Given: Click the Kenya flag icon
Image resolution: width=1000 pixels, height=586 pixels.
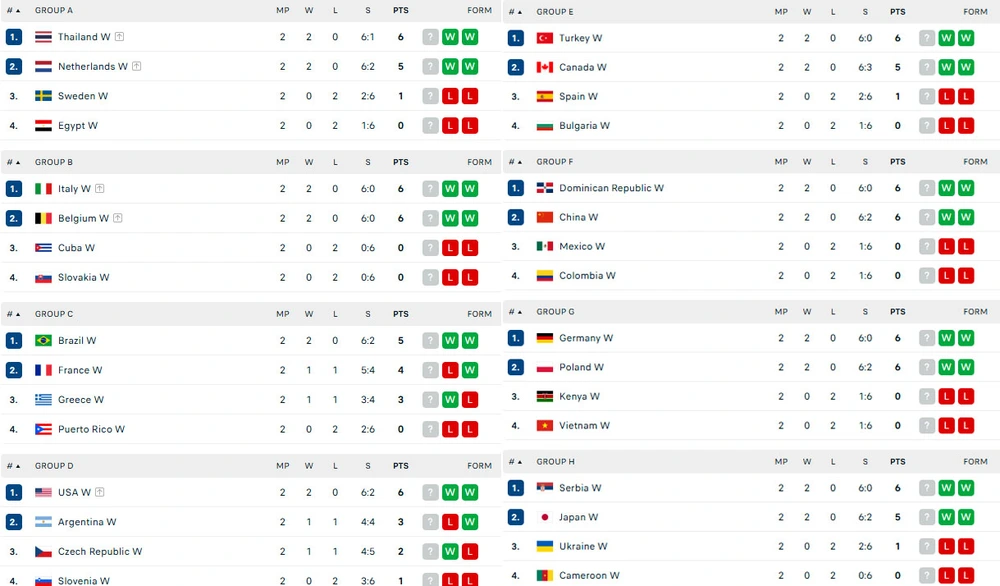Looking at the screenshot, I should pyautogui.click(x=545, y=397).
